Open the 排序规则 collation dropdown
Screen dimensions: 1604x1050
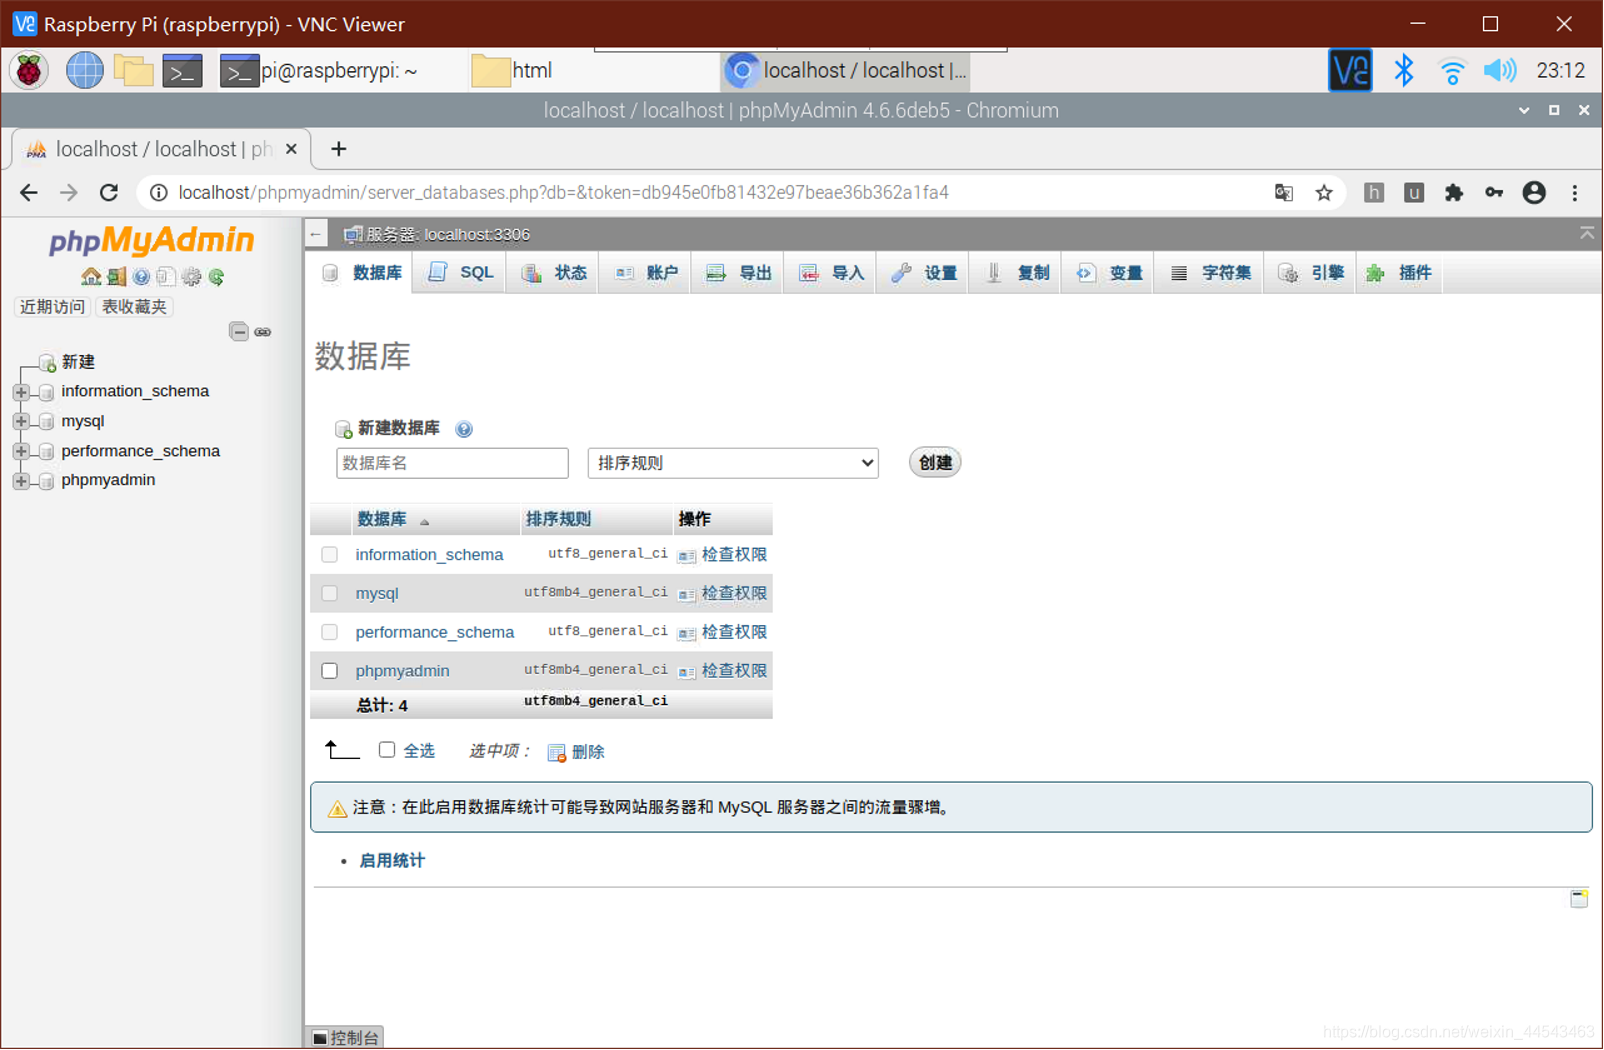tap(733, 463)
